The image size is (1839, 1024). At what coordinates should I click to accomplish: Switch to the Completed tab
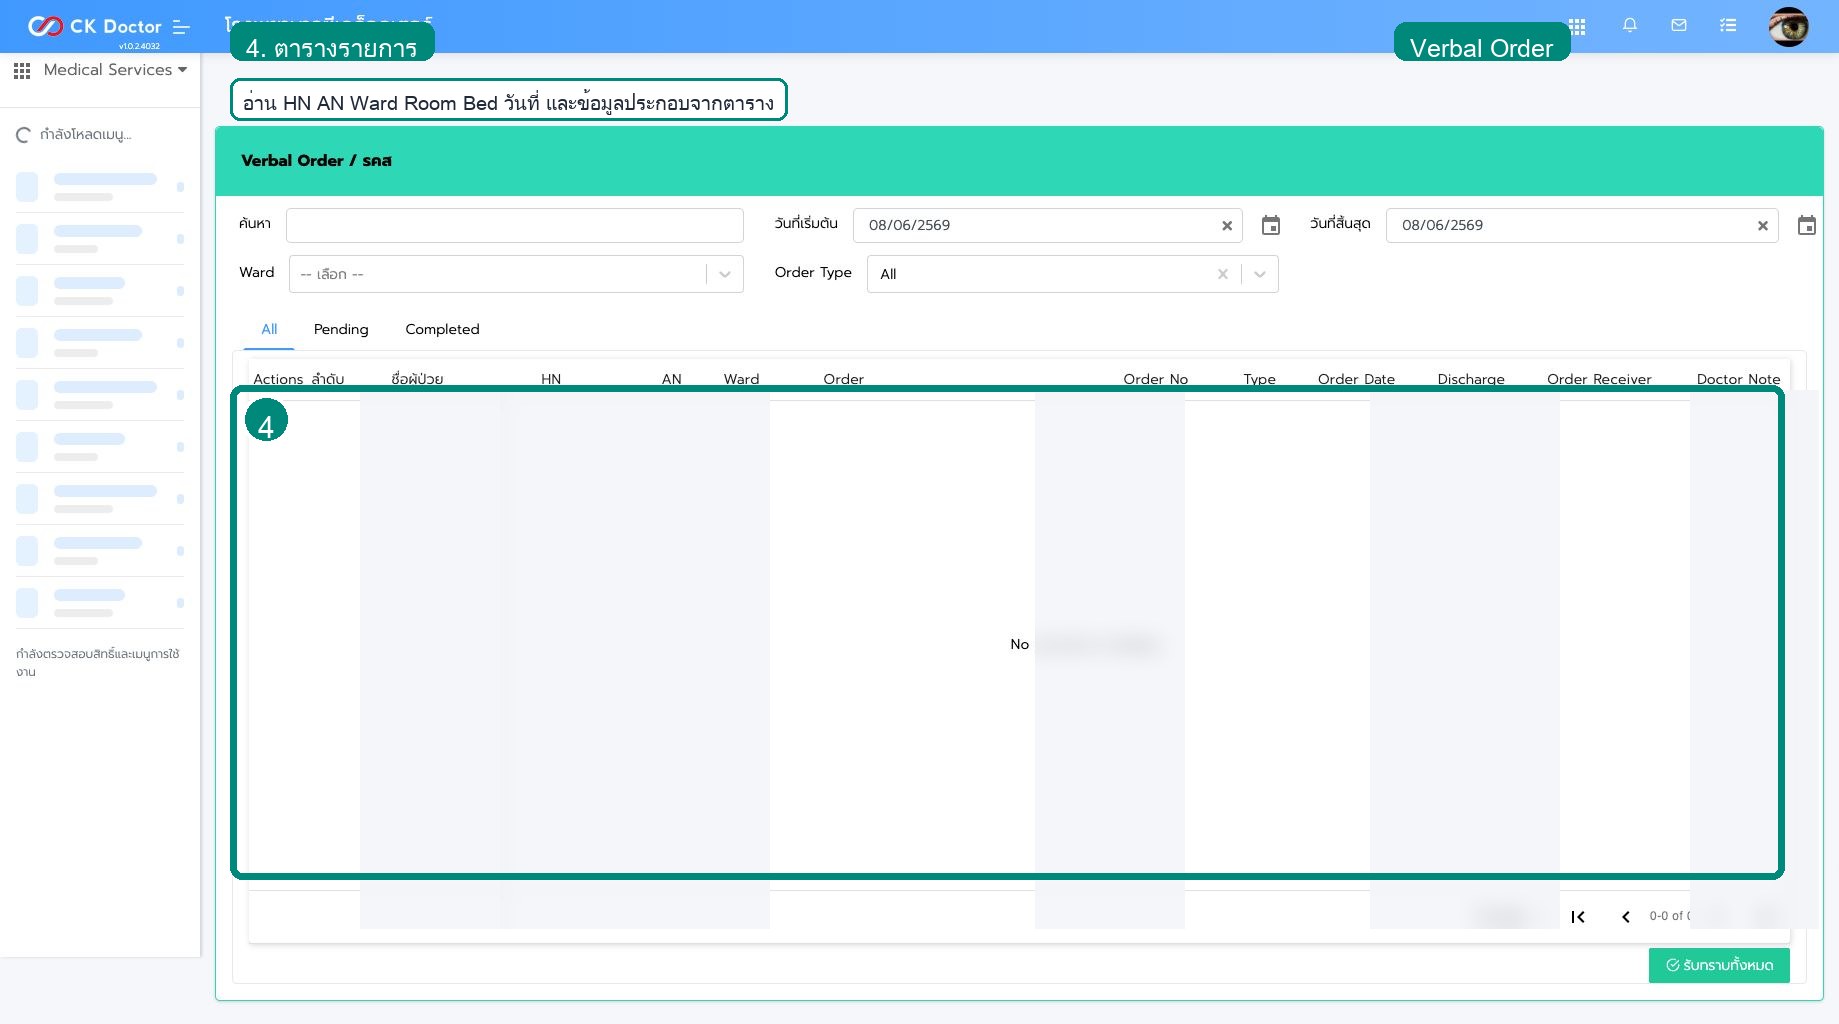pyautogui.click(x=442, y=329)
